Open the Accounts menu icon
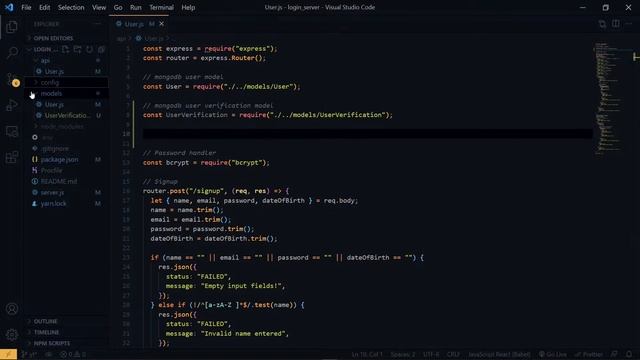640x360 pixels. tap(12, 309)
